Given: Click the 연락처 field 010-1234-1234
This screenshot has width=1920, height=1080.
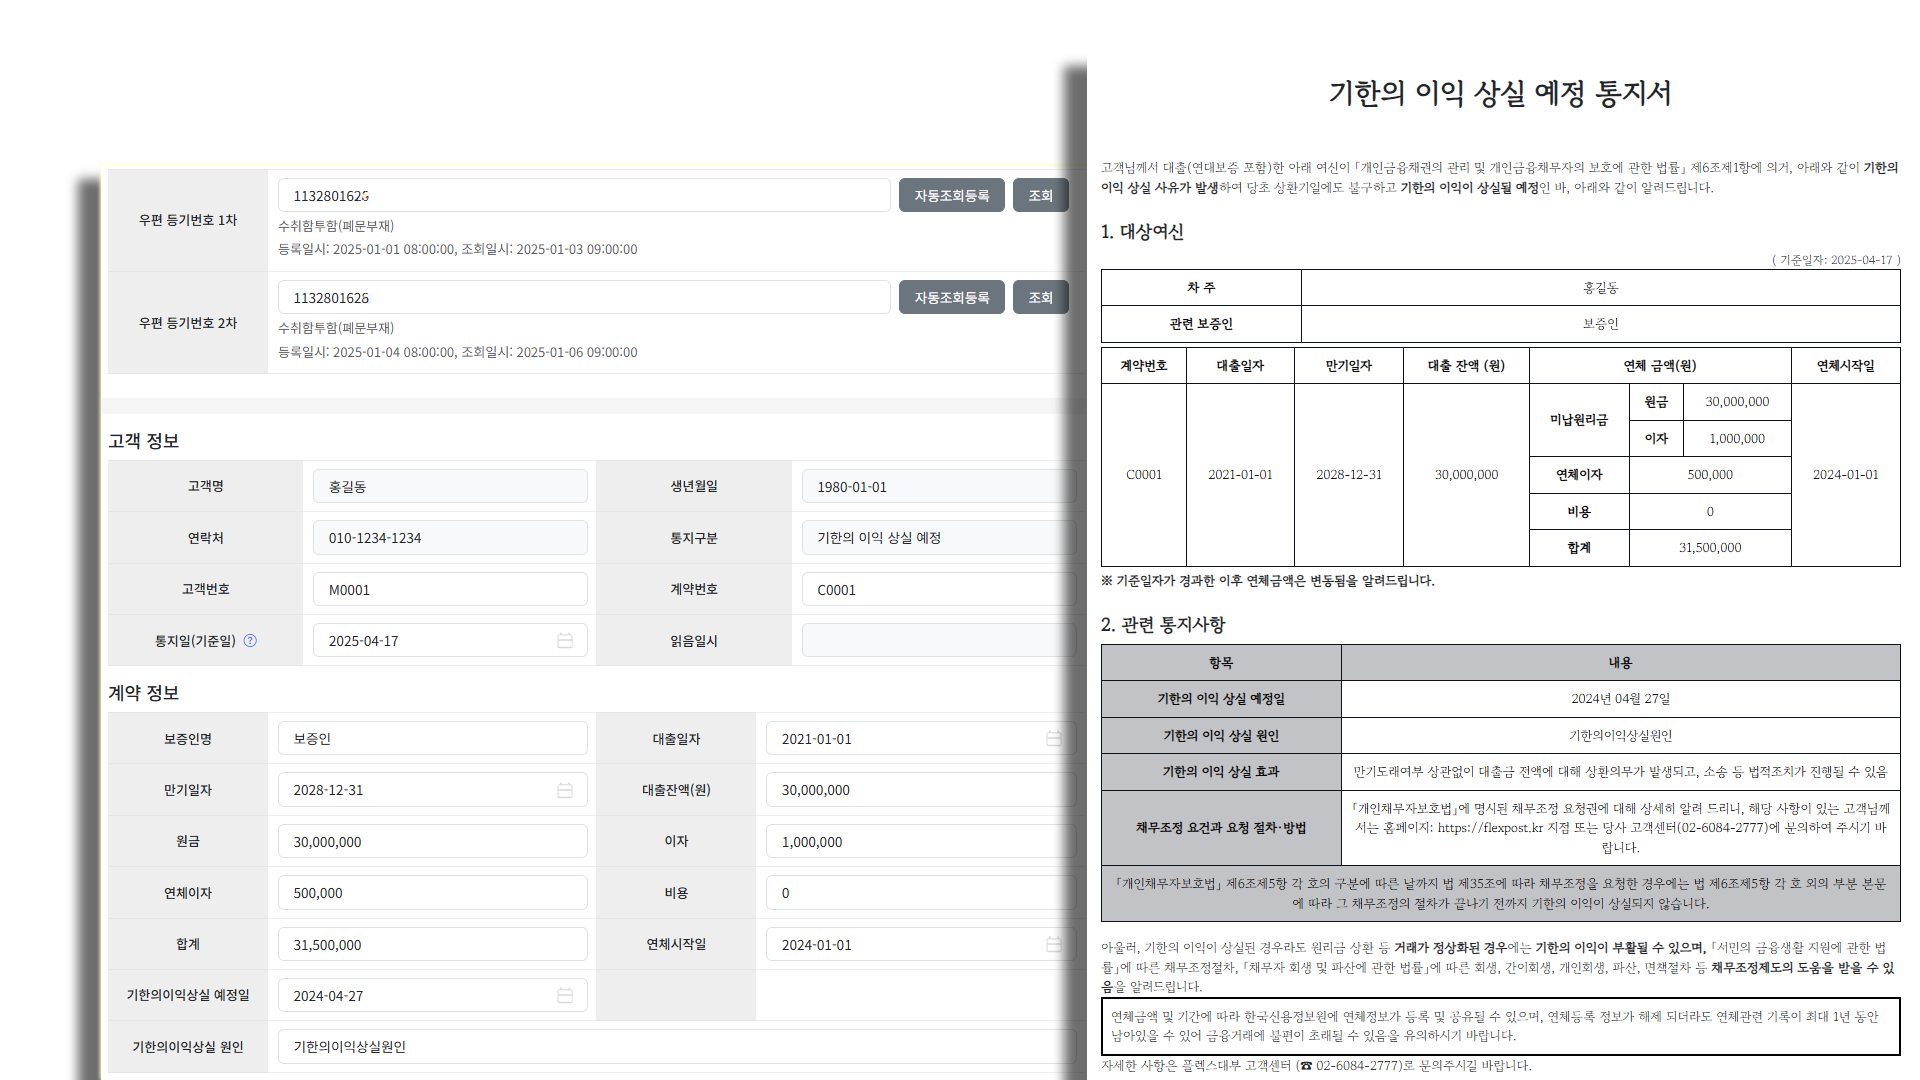Looking at the screenshot, I should point(450,538).
